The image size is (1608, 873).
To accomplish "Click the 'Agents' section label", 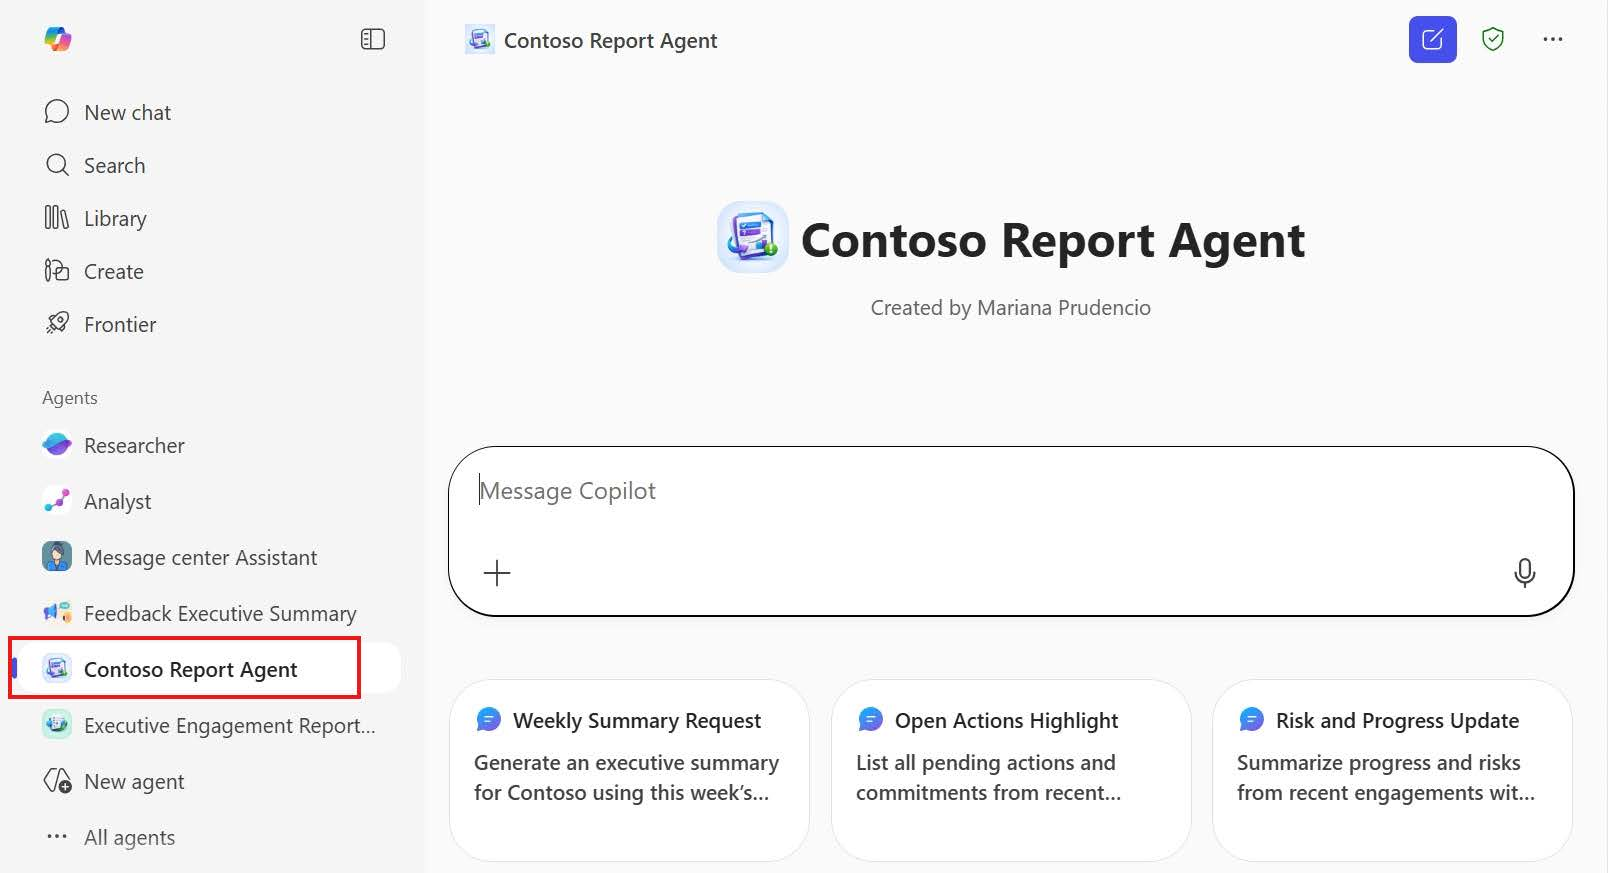I will [70, 398].
